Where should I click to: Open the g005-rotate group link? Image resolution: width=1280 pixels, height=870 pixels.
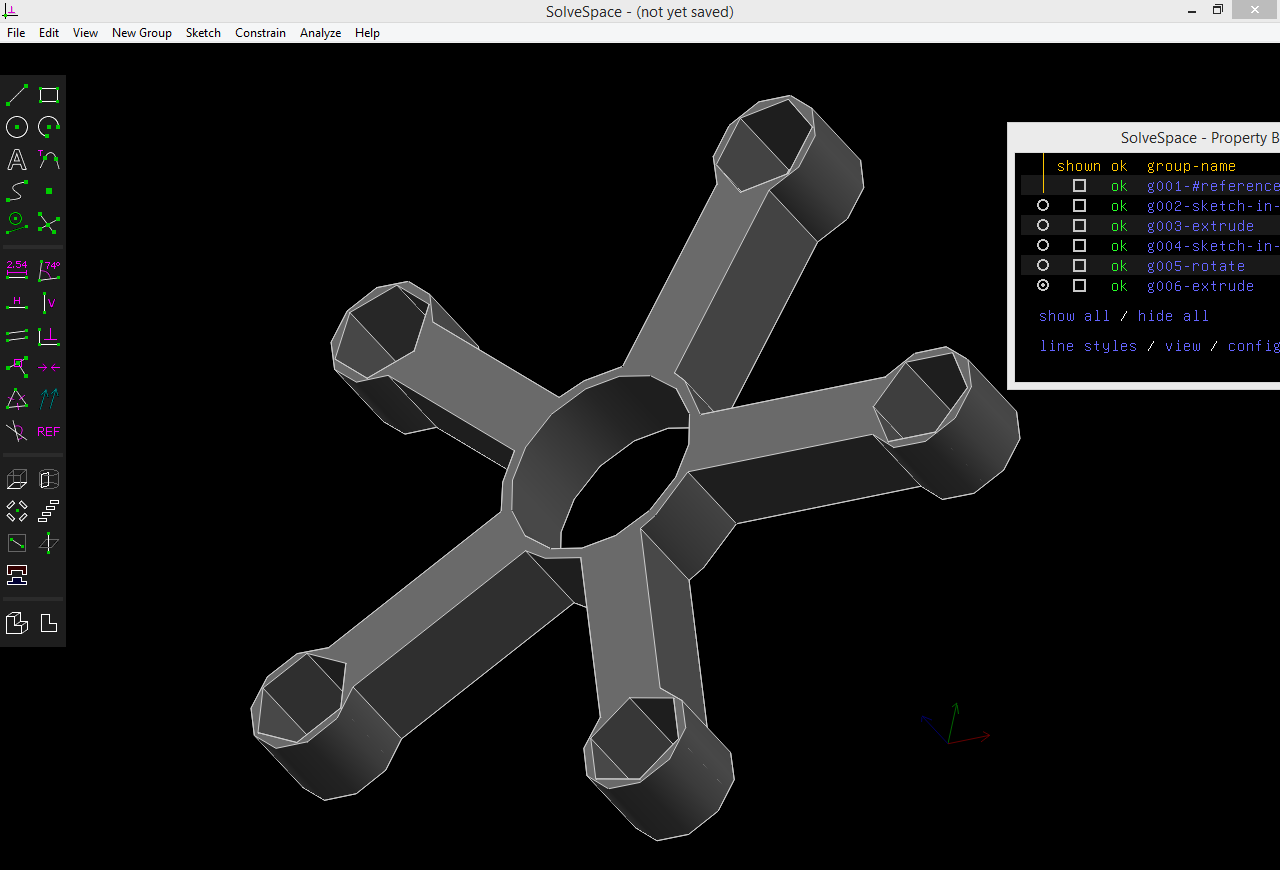click(x=1196, y=266)
